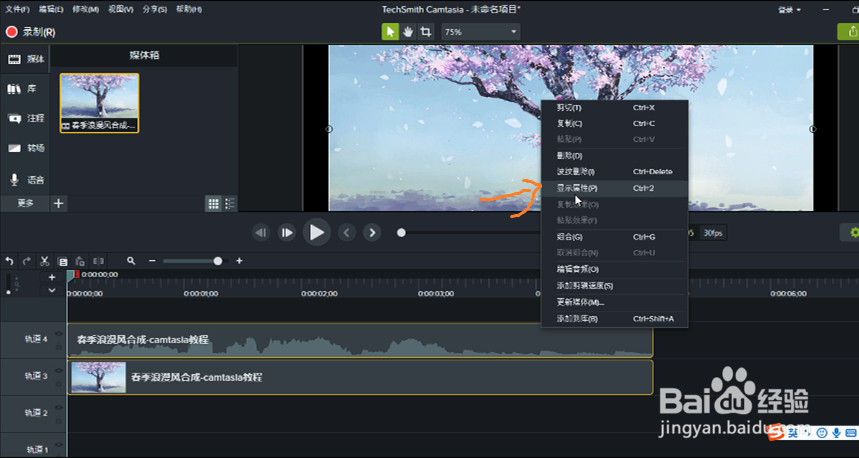Zoom out timeline with minus button
This screenshot has height=458, width=859.
(x=152, y=261)
